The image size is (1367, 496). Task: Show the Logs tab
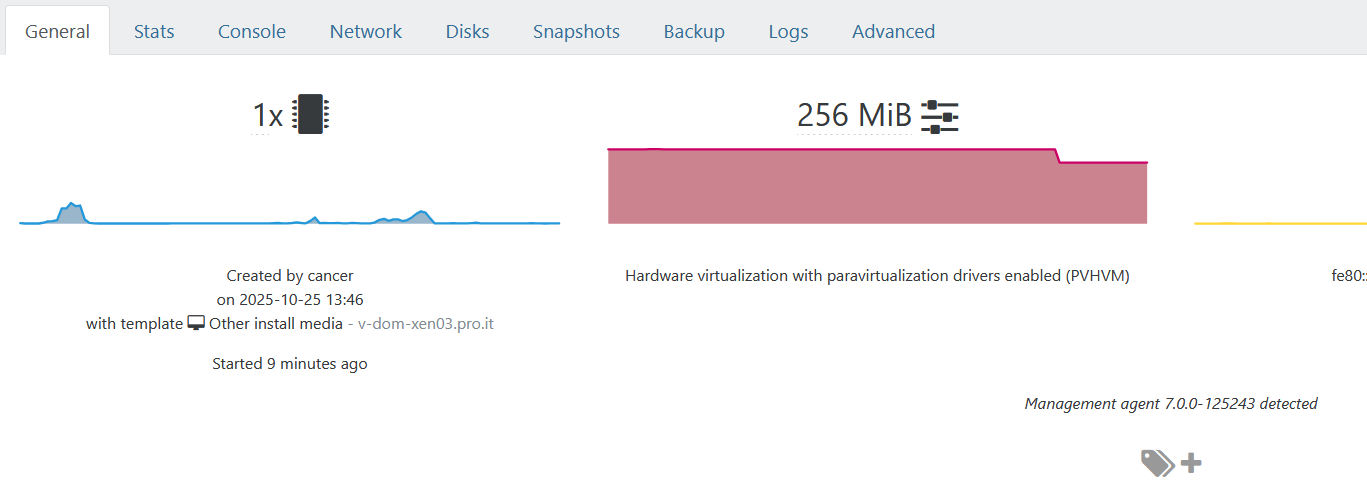click(788, 32)
